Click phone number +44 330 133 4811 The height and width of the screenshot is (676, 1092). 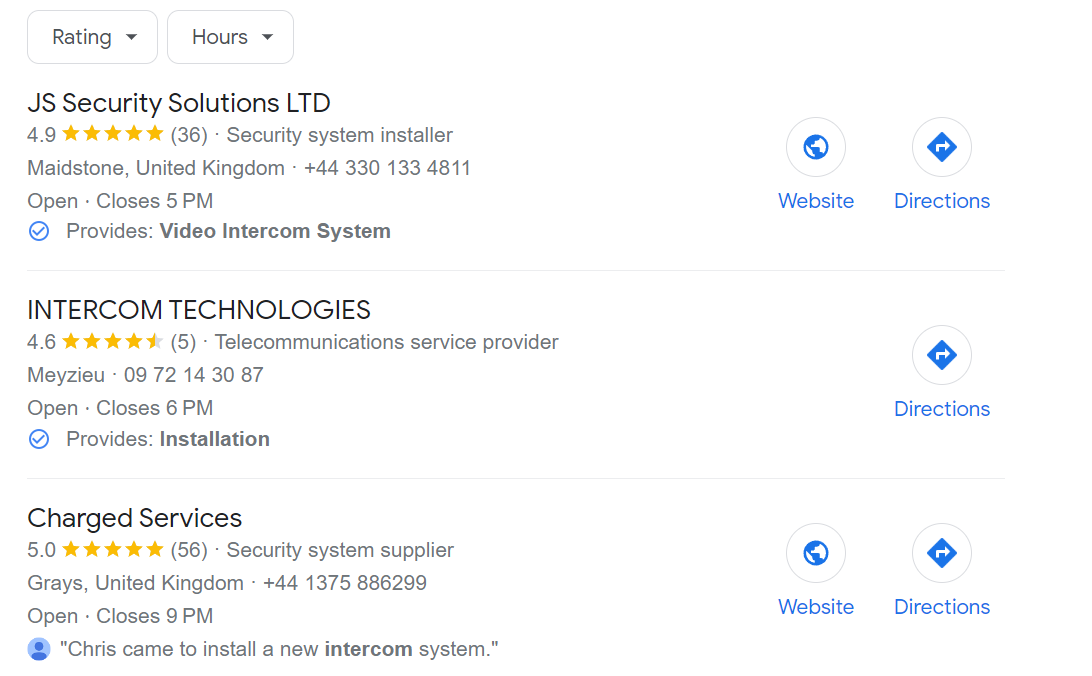click(386, 168)
